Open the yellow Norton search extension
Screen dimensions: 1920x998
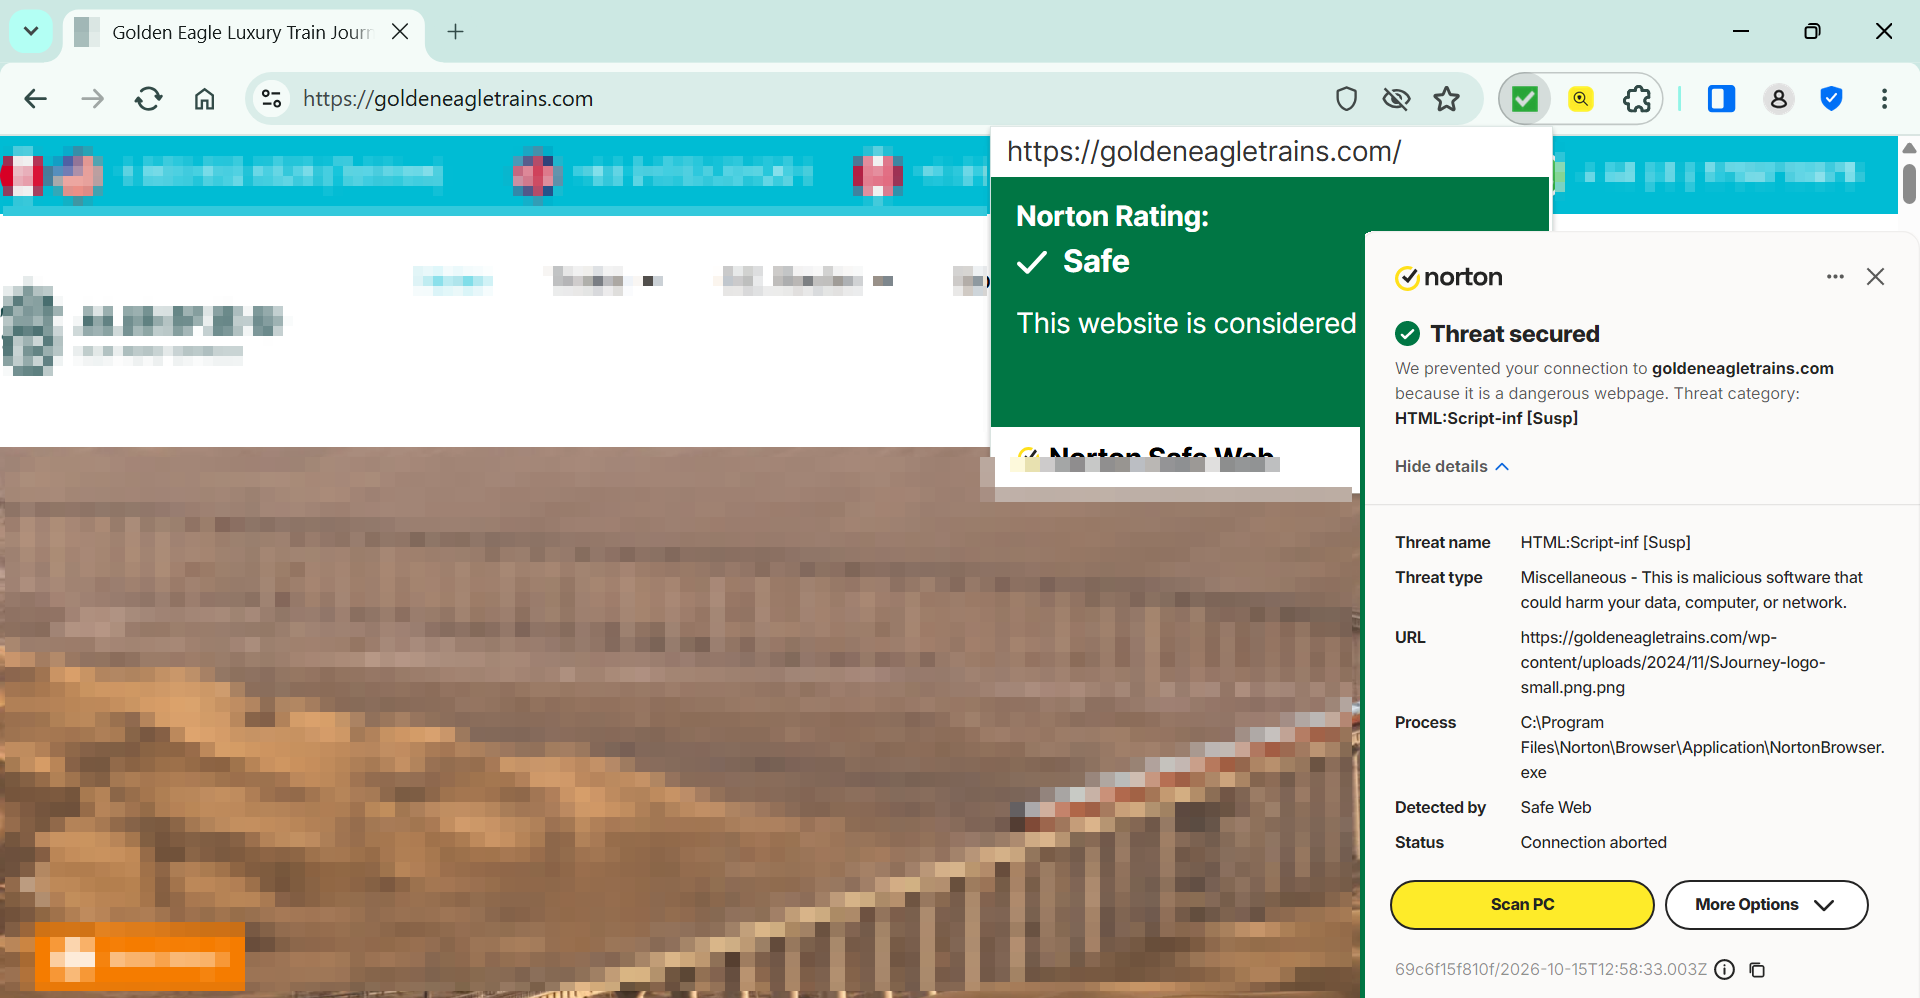pyautogui.click(x=1580, y=99)
